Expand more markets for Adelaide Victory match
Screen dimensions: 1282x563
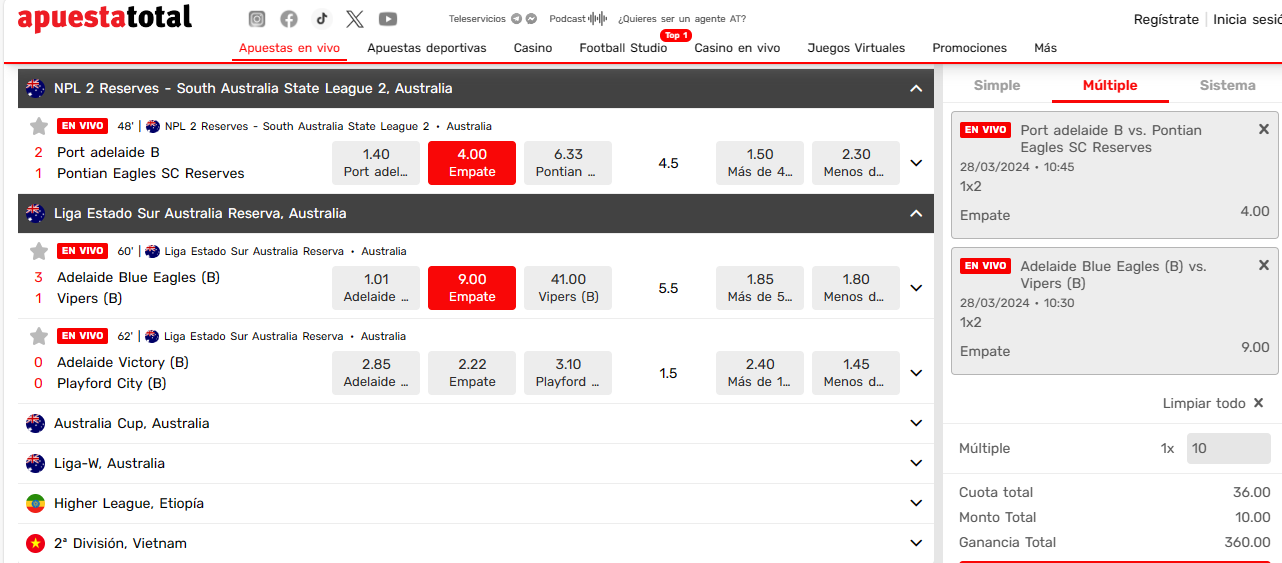916,373
